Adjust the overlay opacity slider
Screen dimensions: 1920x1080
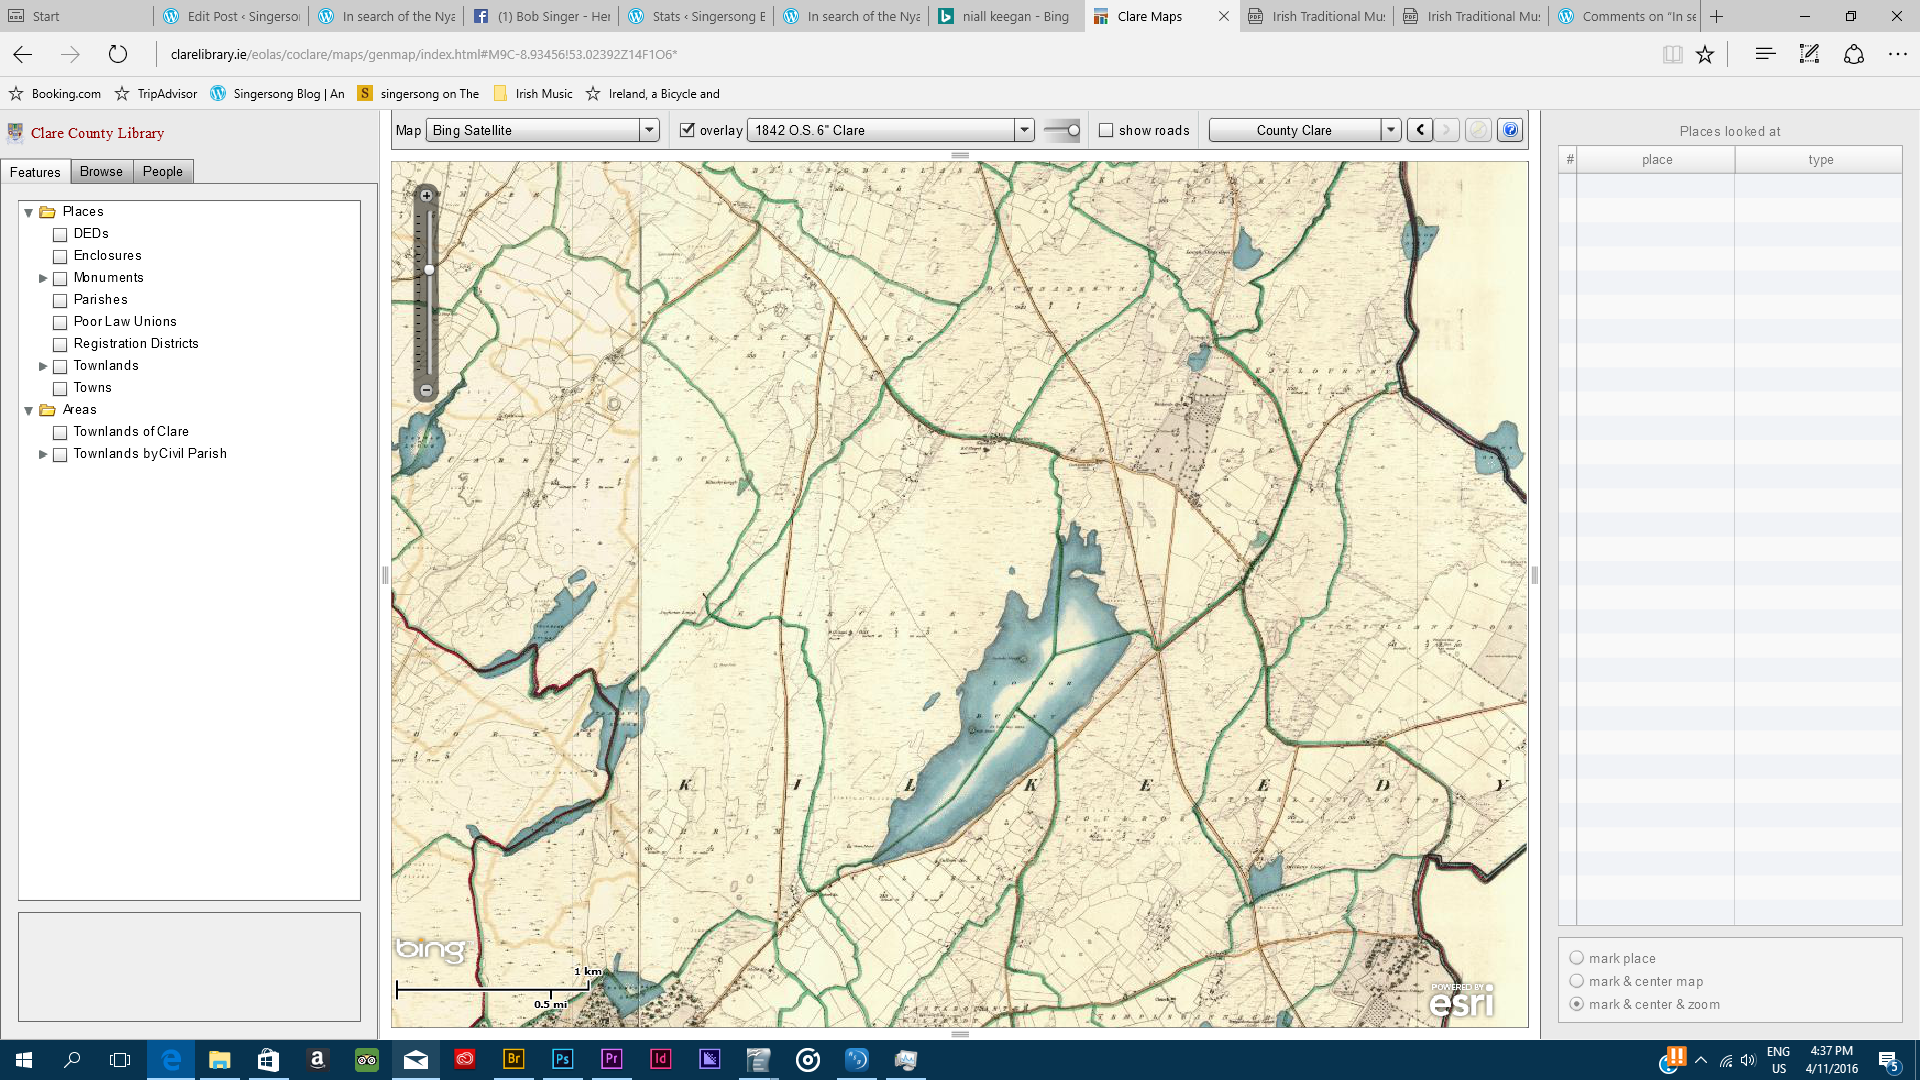1073,130
